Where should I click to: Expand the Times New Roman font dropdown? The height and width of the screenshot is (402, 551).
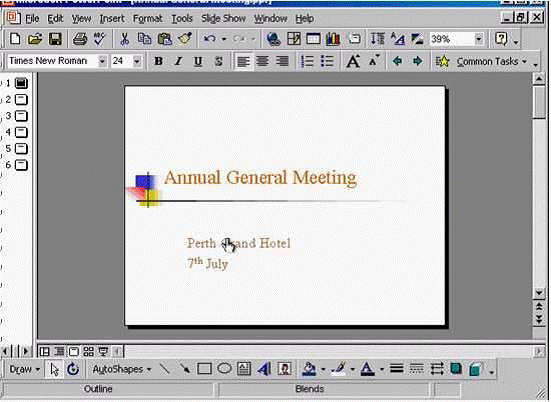pos(102,61)
